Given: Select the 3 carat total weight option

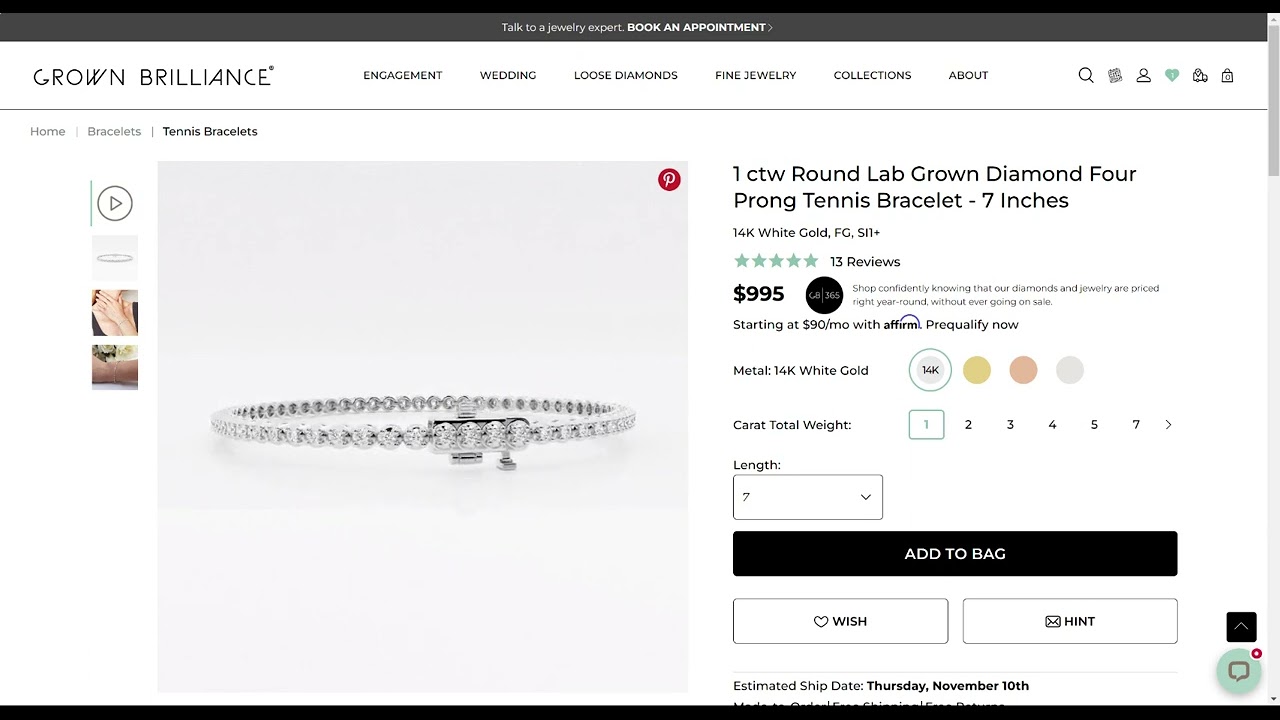Looking at the screenshot, I should [1010, 424].
